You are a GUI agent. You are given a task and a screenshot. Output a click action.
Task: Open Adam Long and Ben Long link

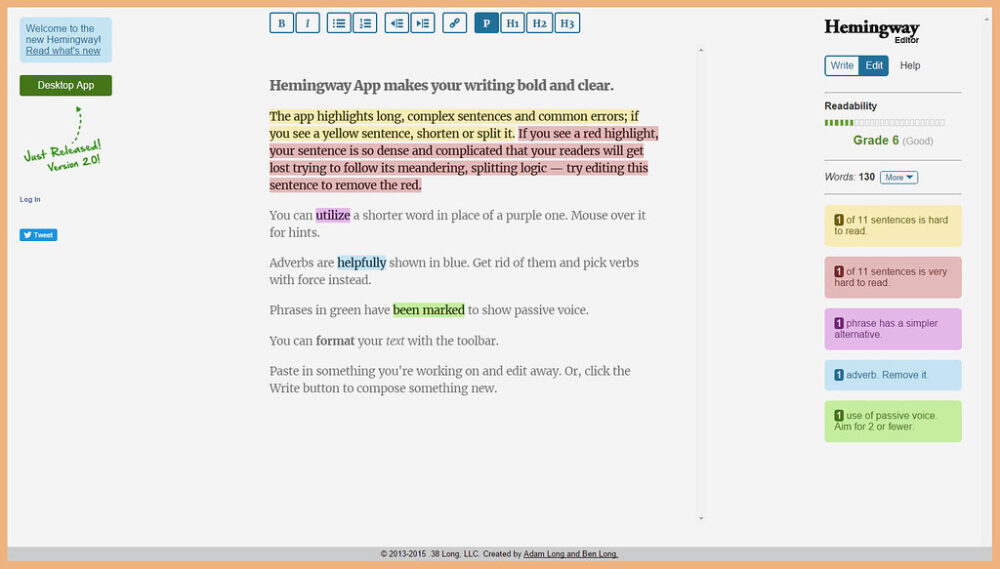point(571,554)
